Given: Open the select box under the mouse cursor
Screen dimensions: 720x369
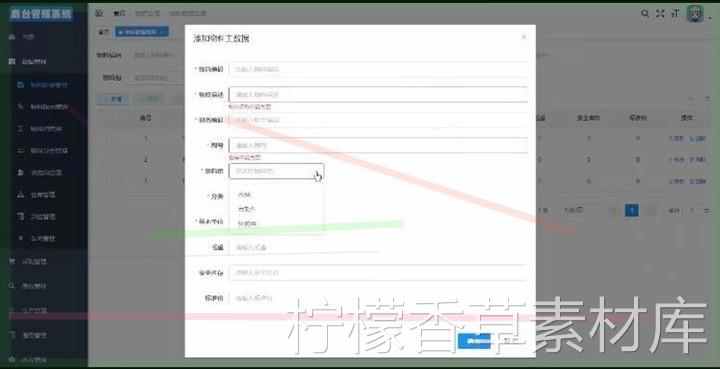Looking at the screenshot, I should coord(276,171).
